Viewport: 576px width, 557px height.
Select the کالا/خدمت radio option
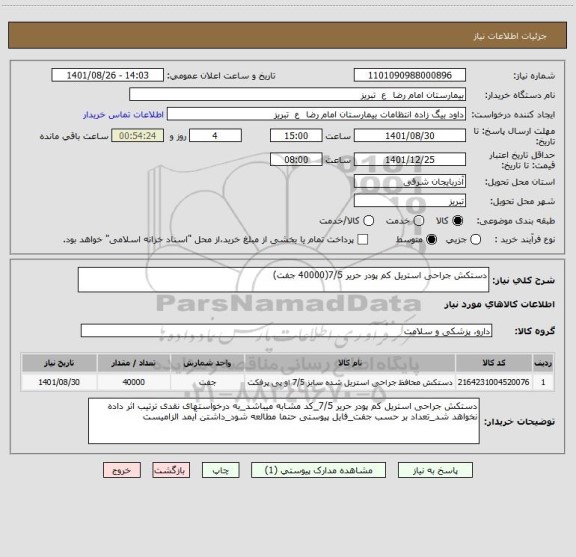[x=368, y=220]
